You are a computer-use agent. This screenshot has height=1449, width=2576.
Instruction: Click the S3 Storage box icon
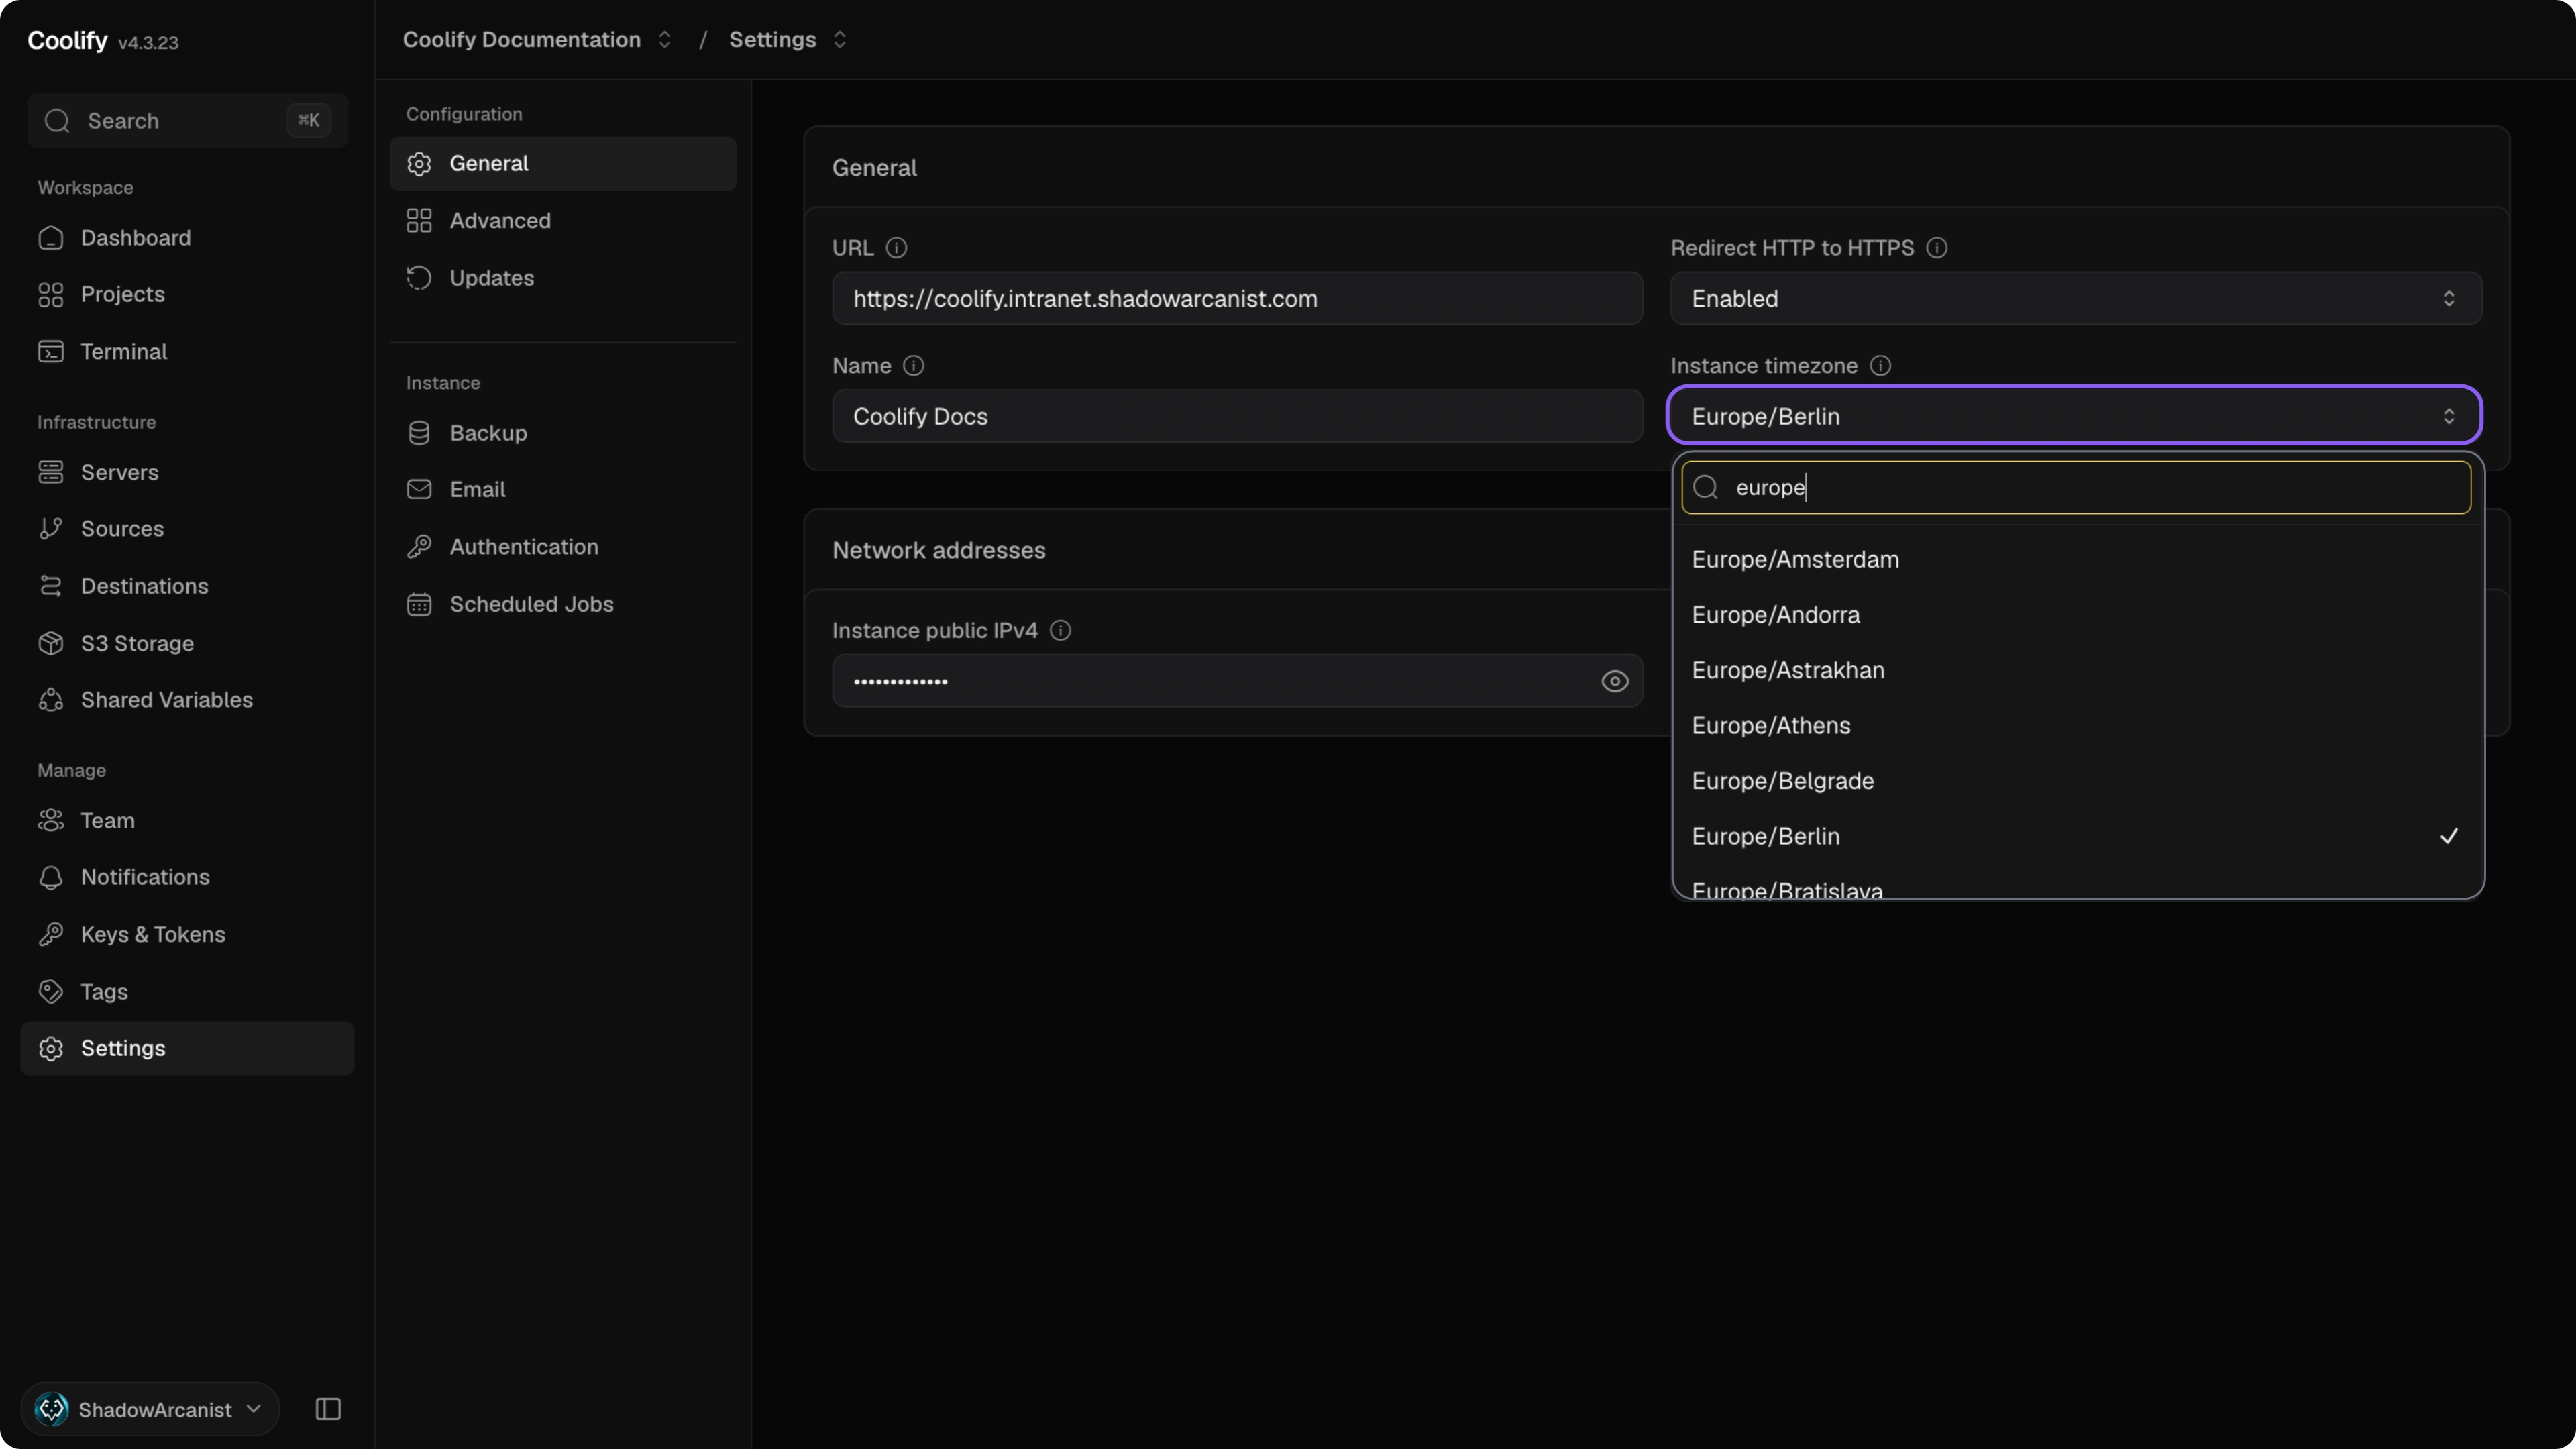click(x=51, y=643)
